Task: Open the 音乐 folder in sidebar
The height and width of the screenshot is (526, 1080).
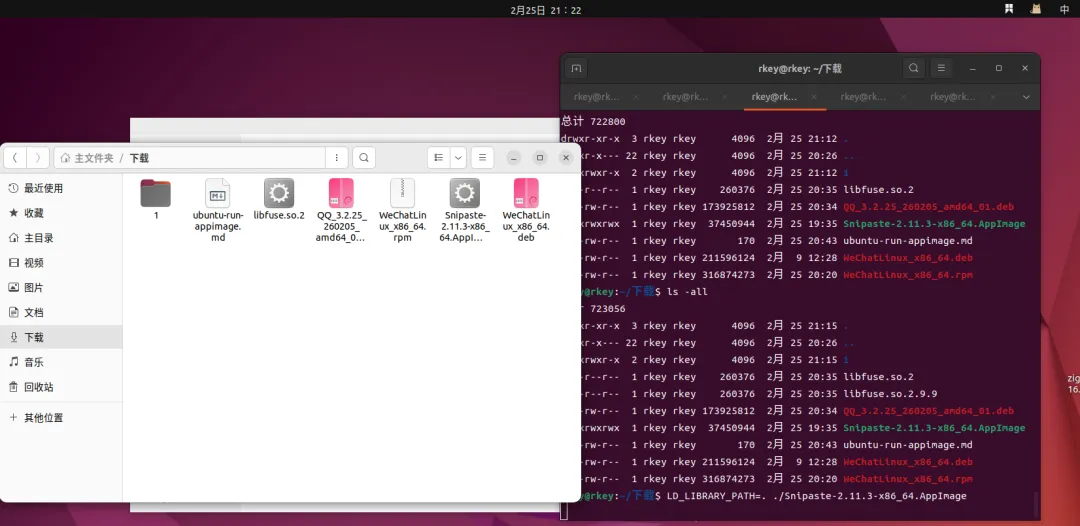Action: tap(61, 361)
